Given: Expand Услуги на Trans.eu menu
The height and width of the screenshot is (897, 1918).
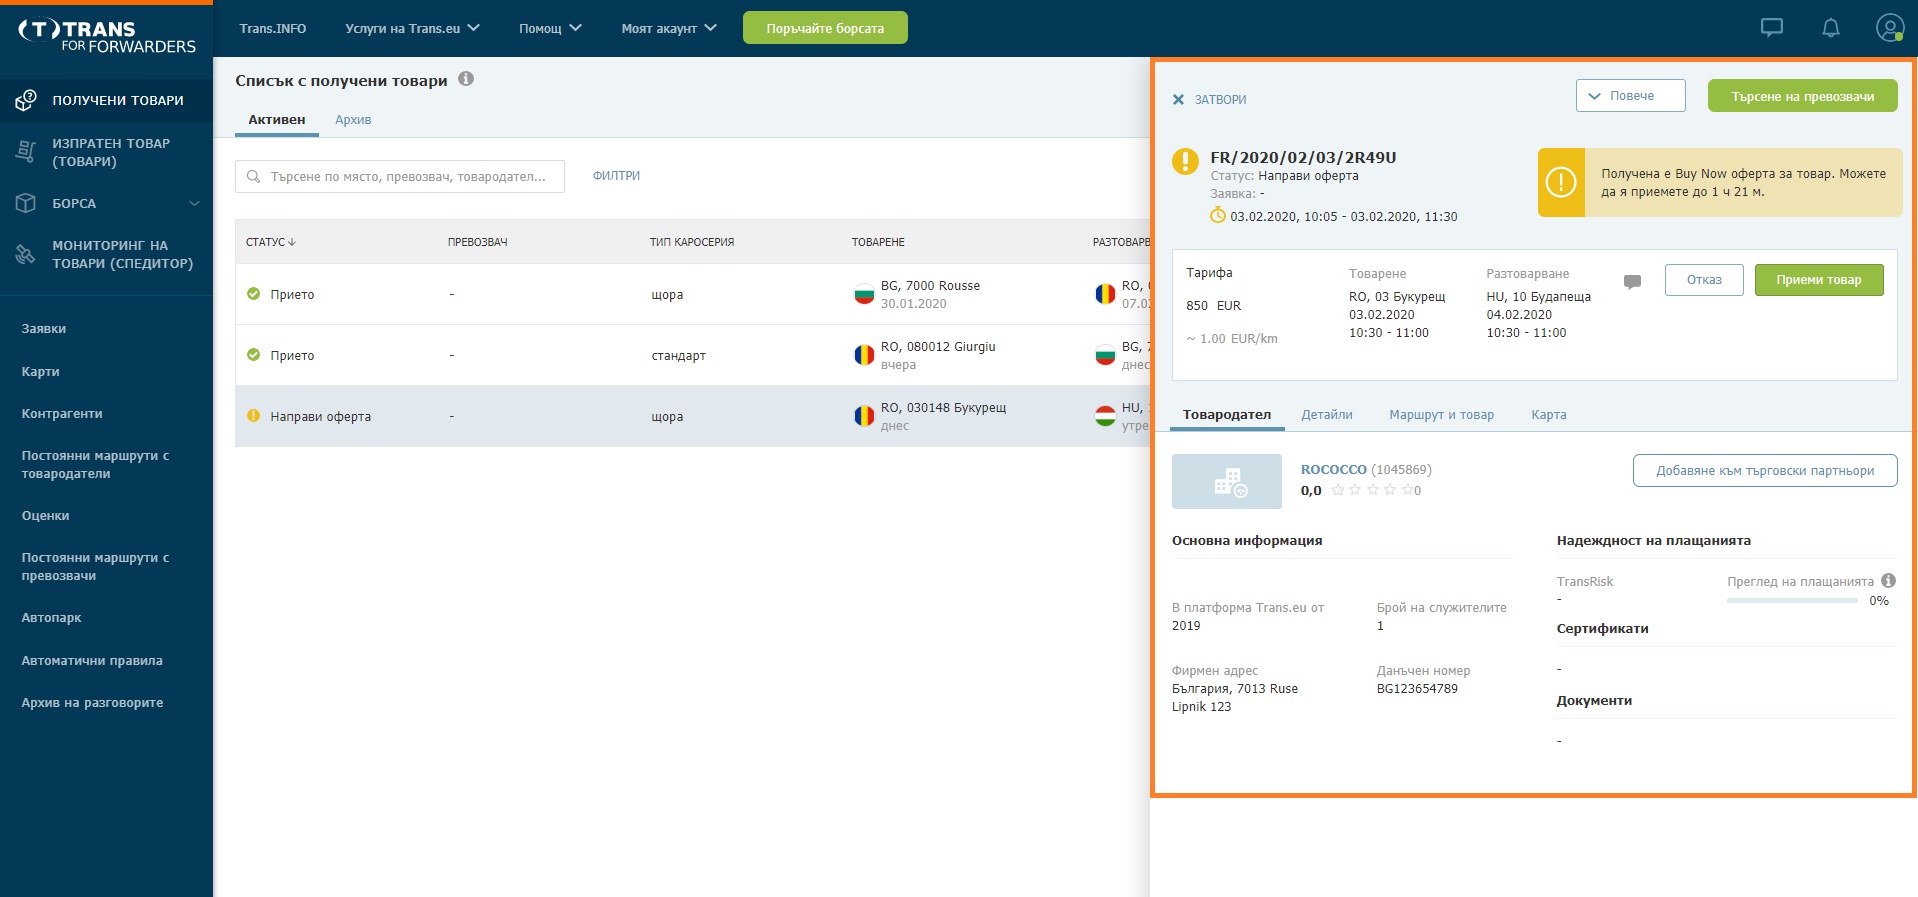Looking at the screenshot, I should coord(412,28).
